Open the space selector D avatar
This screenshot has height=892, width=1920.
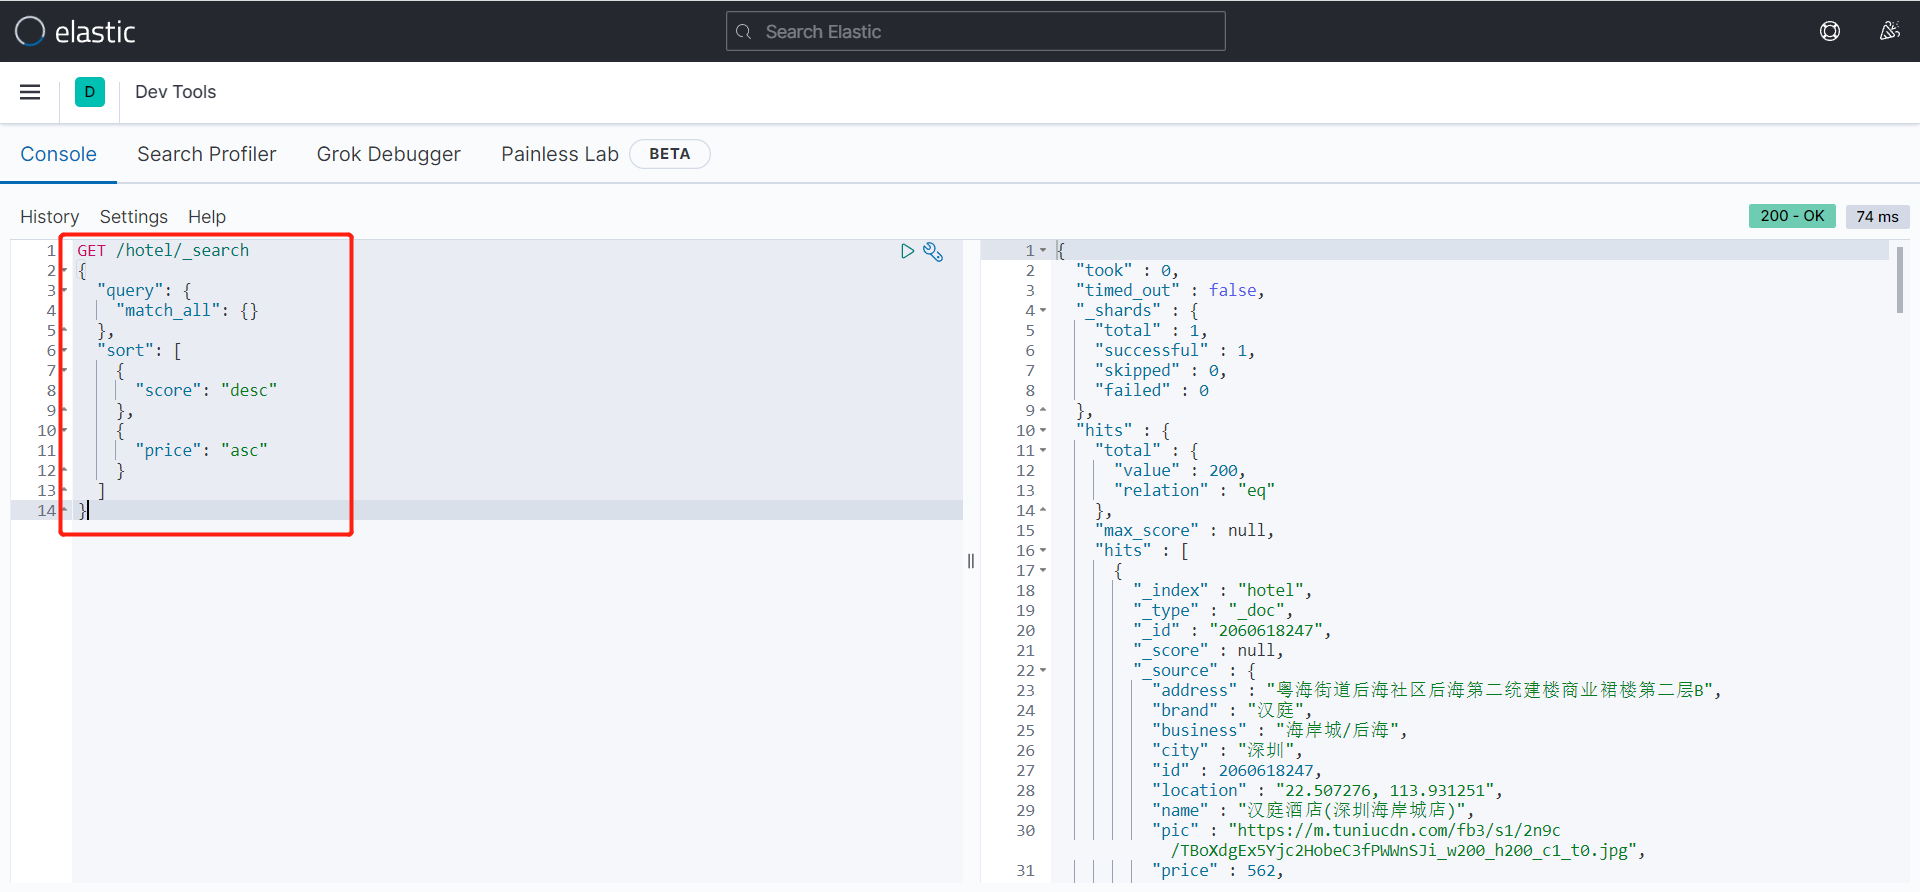[x=90, y=92]
